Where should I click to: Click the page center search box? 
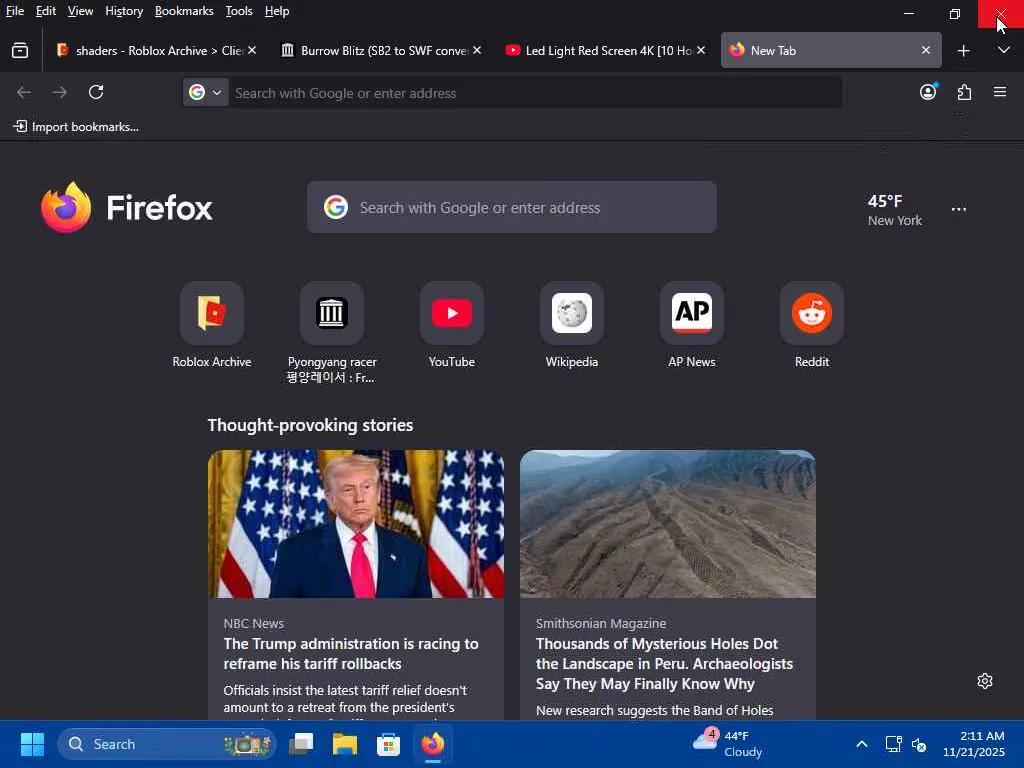(512, 207)
